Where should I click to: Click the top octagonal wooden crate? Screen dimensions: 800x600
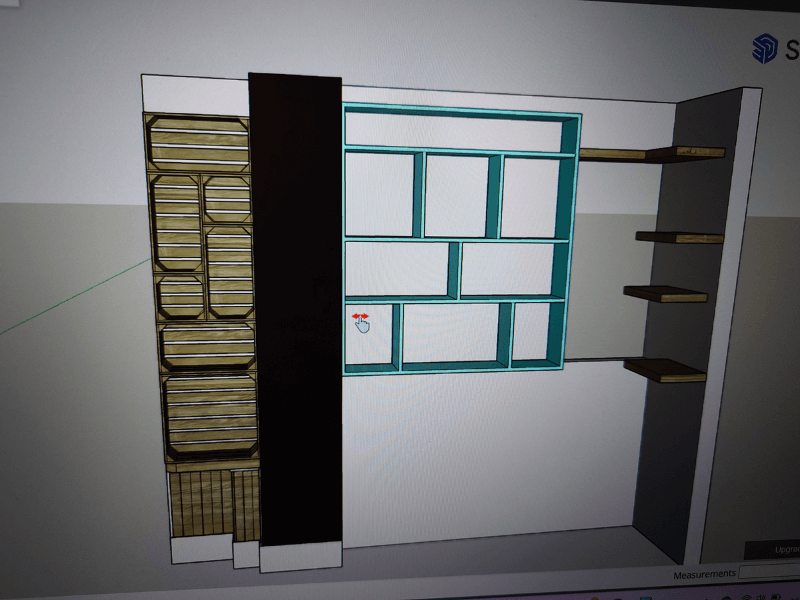198,143
